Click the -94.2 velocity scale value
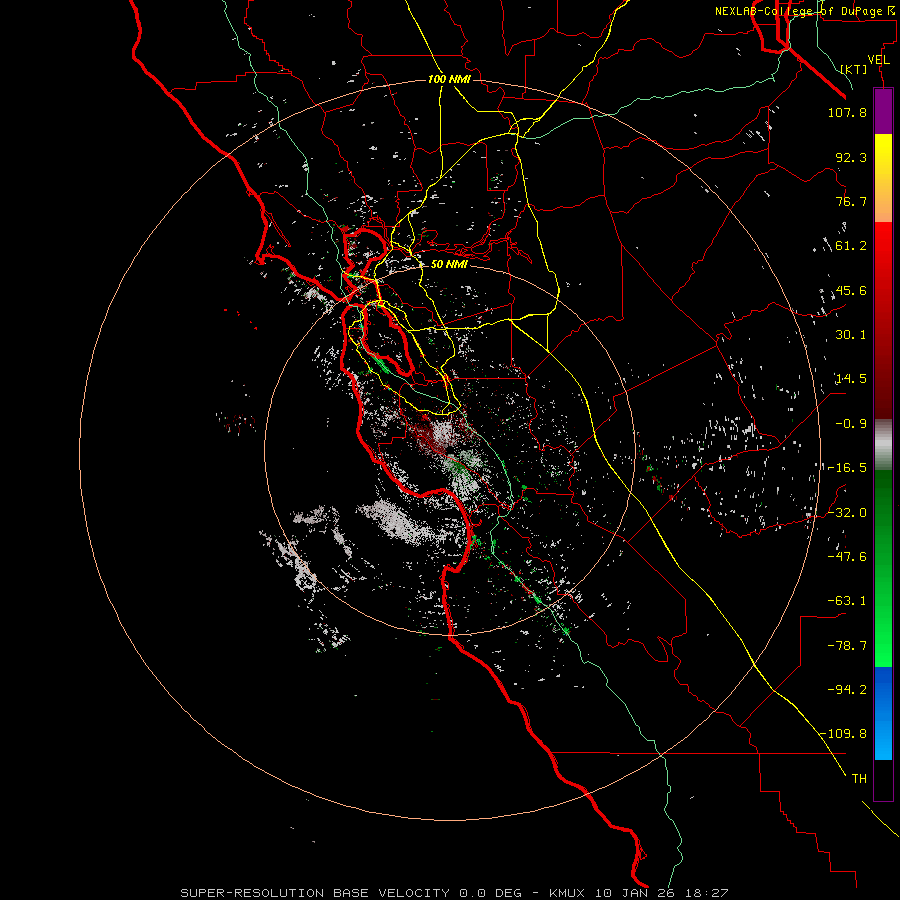This screenshot has height=900, width=900. (x=847, y=690)
